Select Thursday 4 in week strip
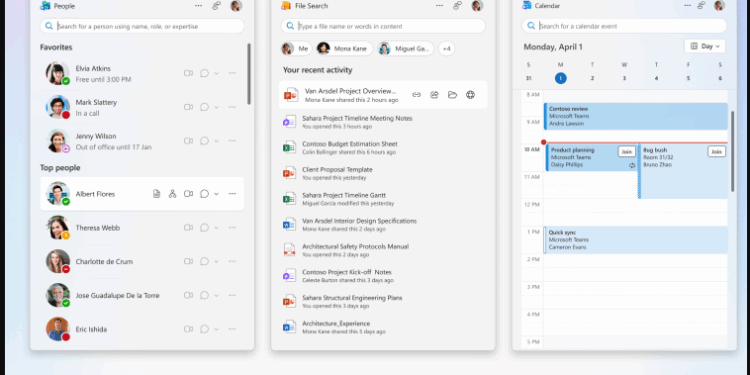The width and height of the screenshot is (750, 375). click(656, 78)
